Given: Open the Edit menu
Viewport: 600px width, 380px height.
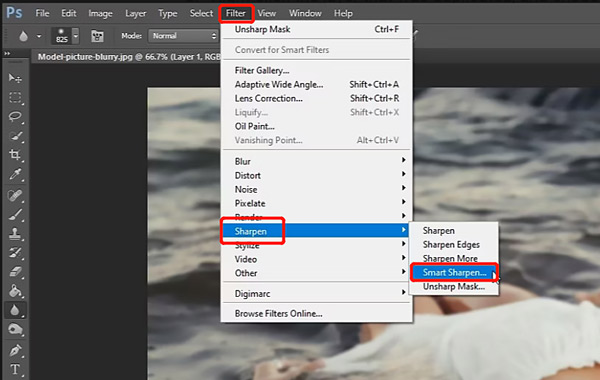Looking at the screenshot, I should [x=68, y=13].
